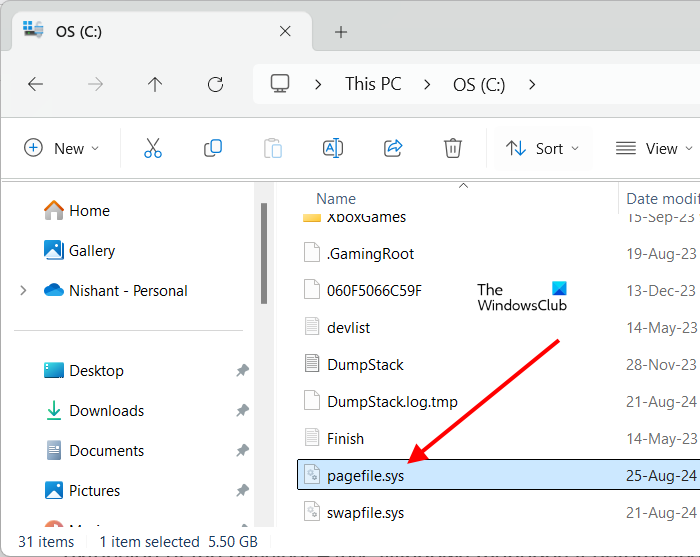Select the swapfile.sys file

(x=365, y=513)
